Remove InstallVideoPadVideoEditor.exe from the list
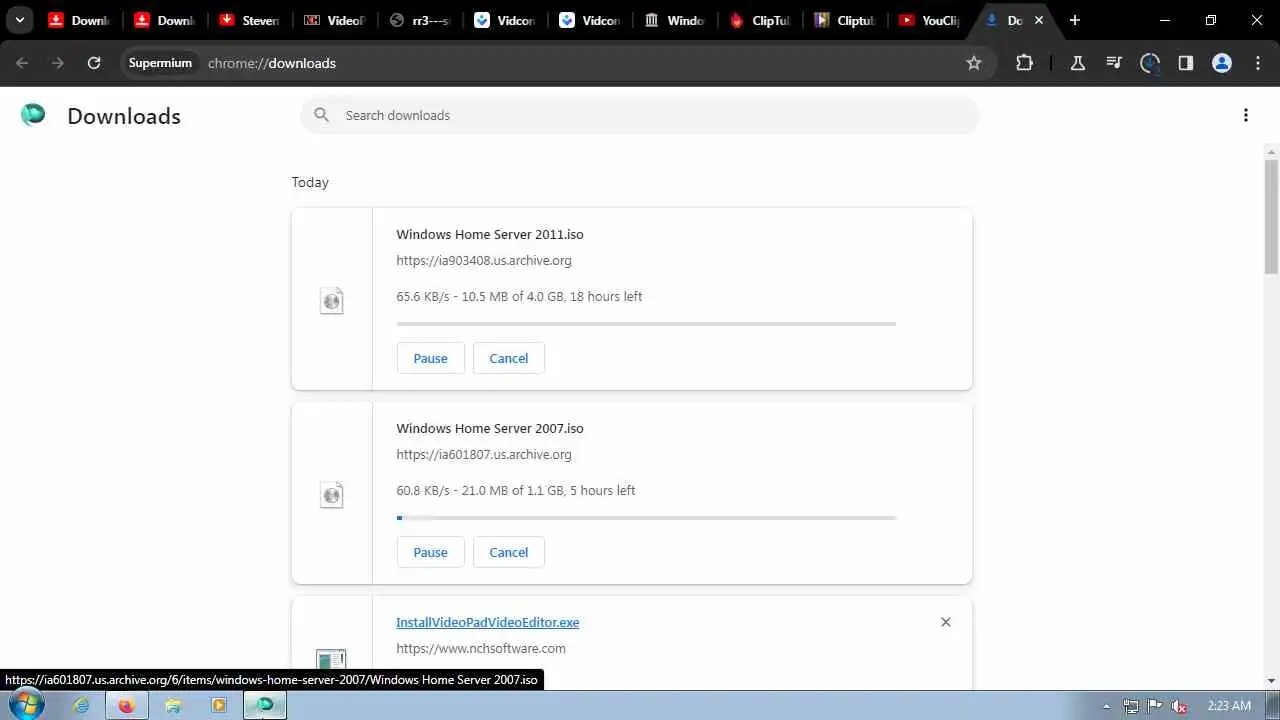The width and height of the screenshot is (1280, 720). [x=946, y=622]
